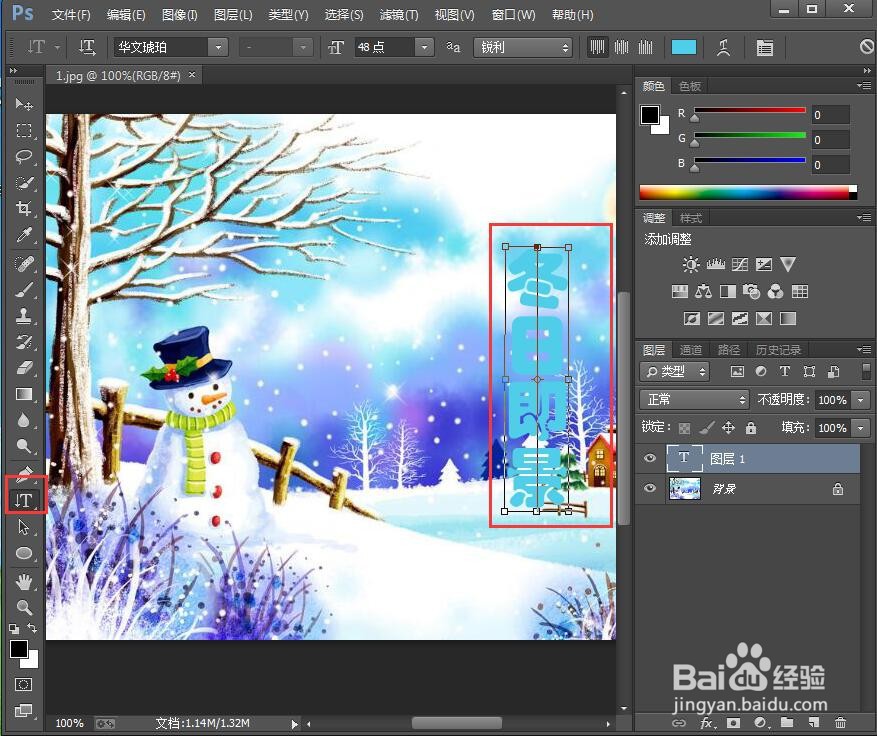
Task: Select the Rectangular Marquee tool
Action: coord(23,131)
